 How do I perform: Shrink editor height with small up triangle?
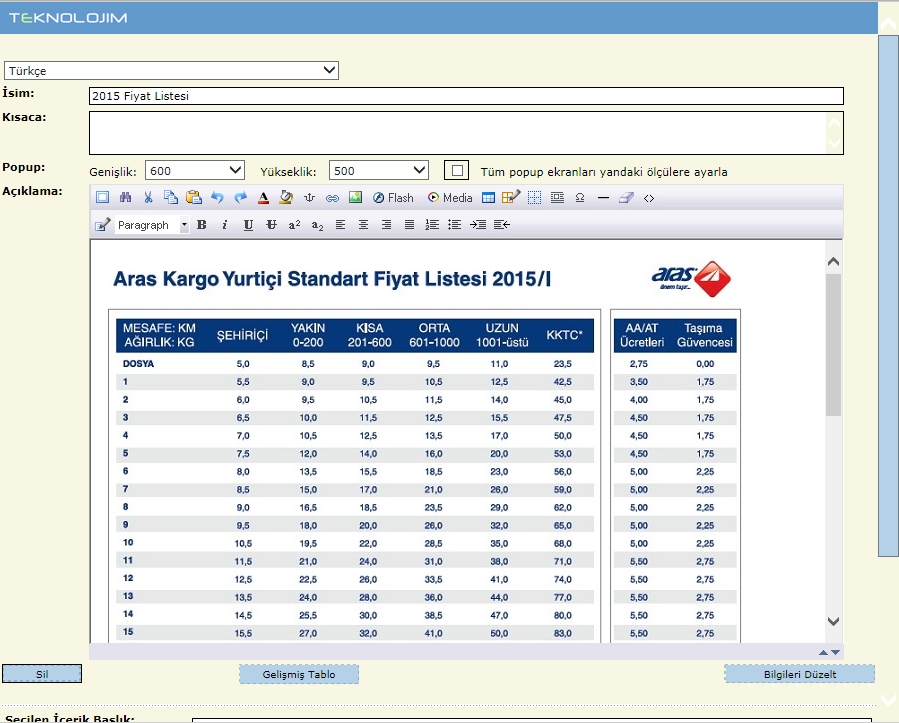pyautogui.click(x=823, y=652)
